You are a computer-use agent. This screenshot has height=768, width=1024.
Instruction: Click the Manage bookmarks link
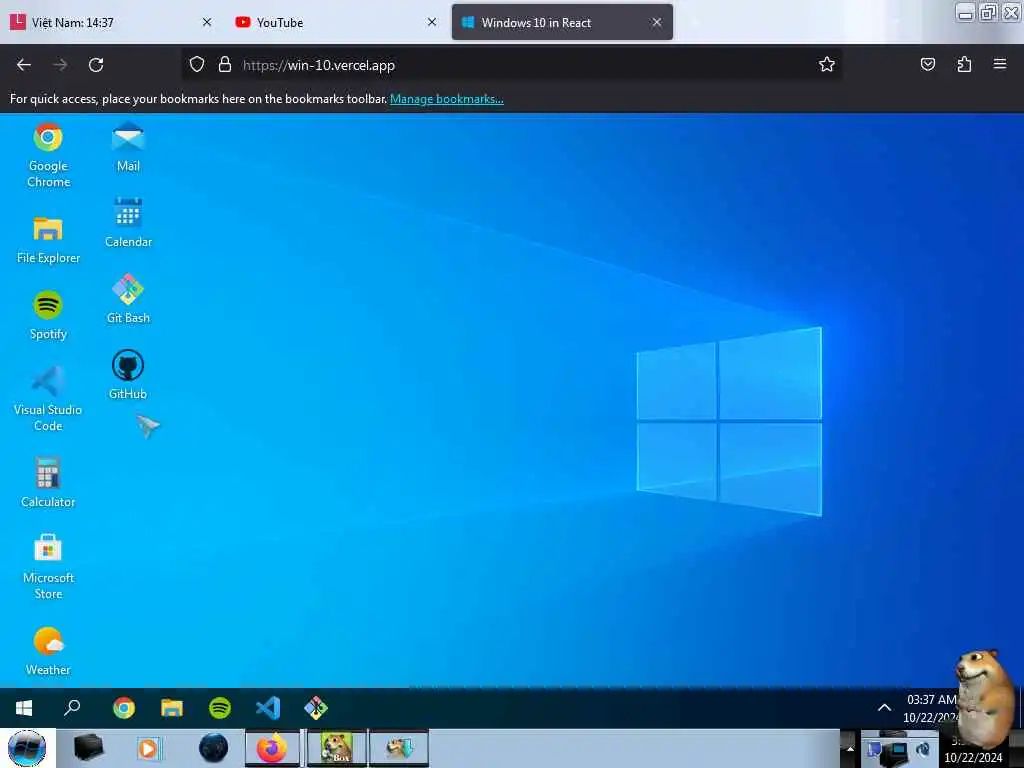[447, 99]
